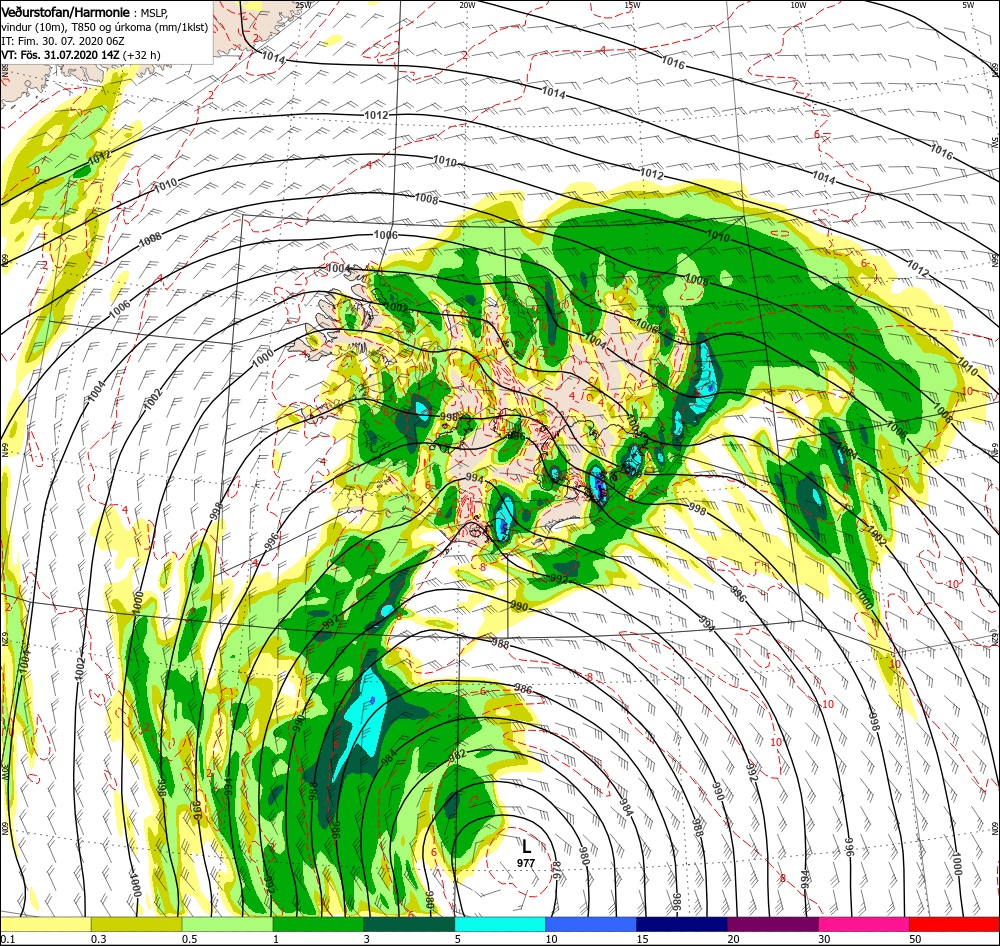This screenshot has width=1000, height=946.
Task: Click the 'VT: Fös. 31.07.2020 14Z' valid time
Action: tap(61, 55)
